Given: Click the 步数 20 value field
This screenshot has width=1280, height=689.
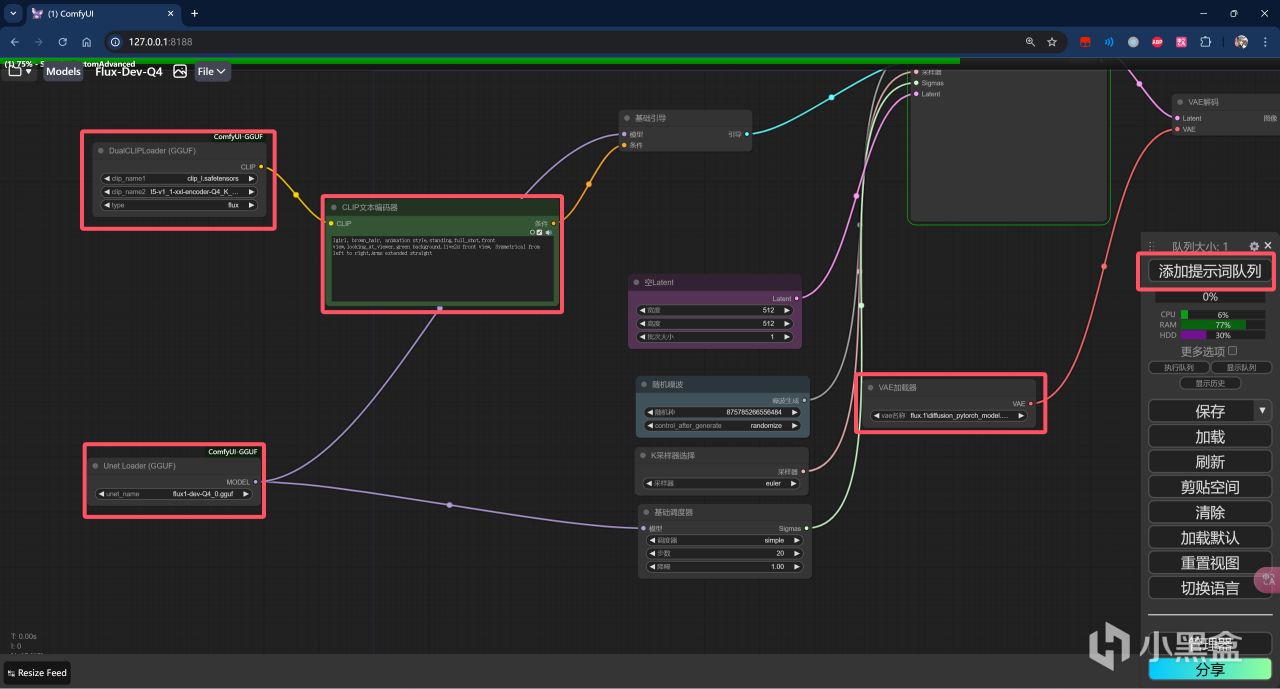Looking at the screenshot, I should [x=724, y=553].
